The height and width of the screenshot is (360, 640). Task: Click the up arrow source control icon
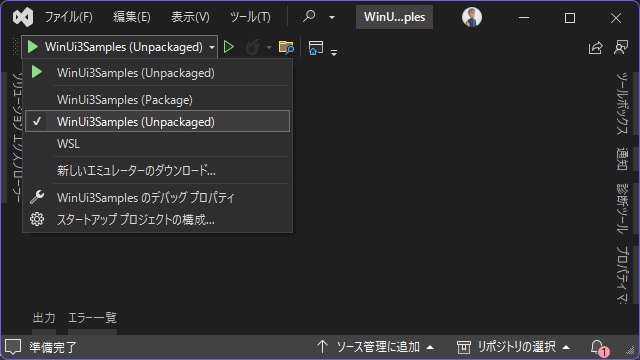click(x=322, y=347)
